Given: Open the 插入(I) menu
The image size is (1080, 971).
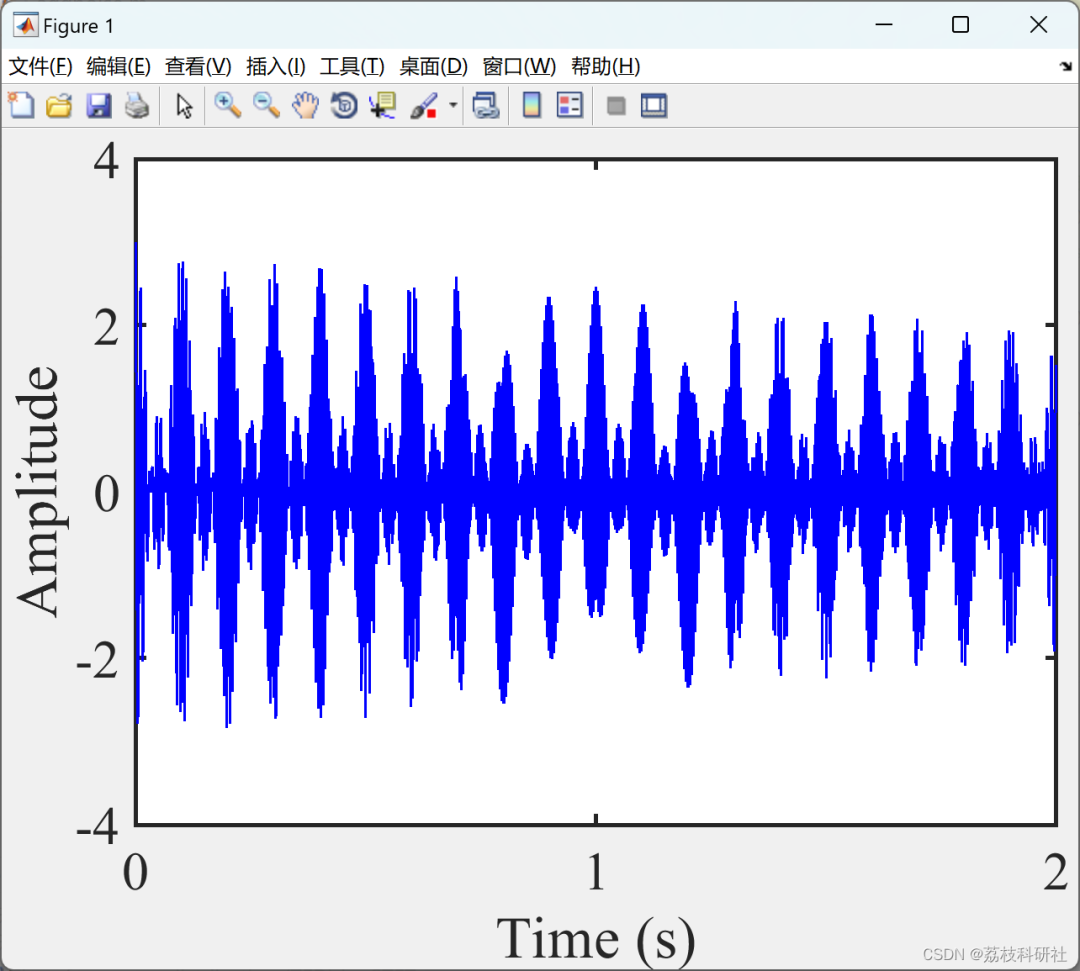Looking at the screenshot, I should pyautogui.click(x=276, y=66).
